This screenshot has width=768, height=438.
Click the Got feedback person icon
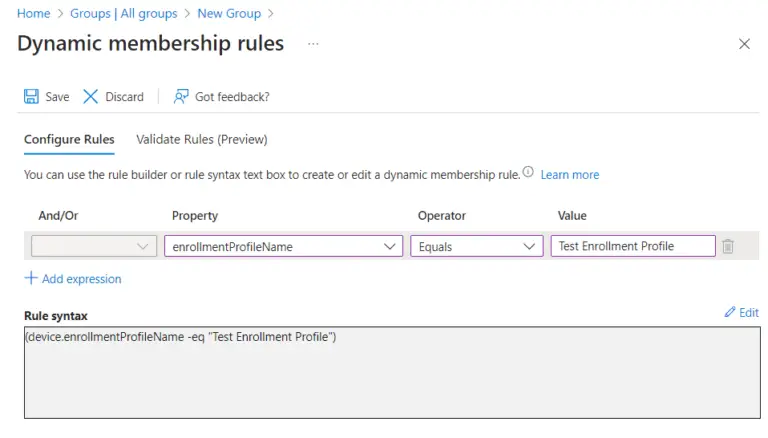click(181, 97)
